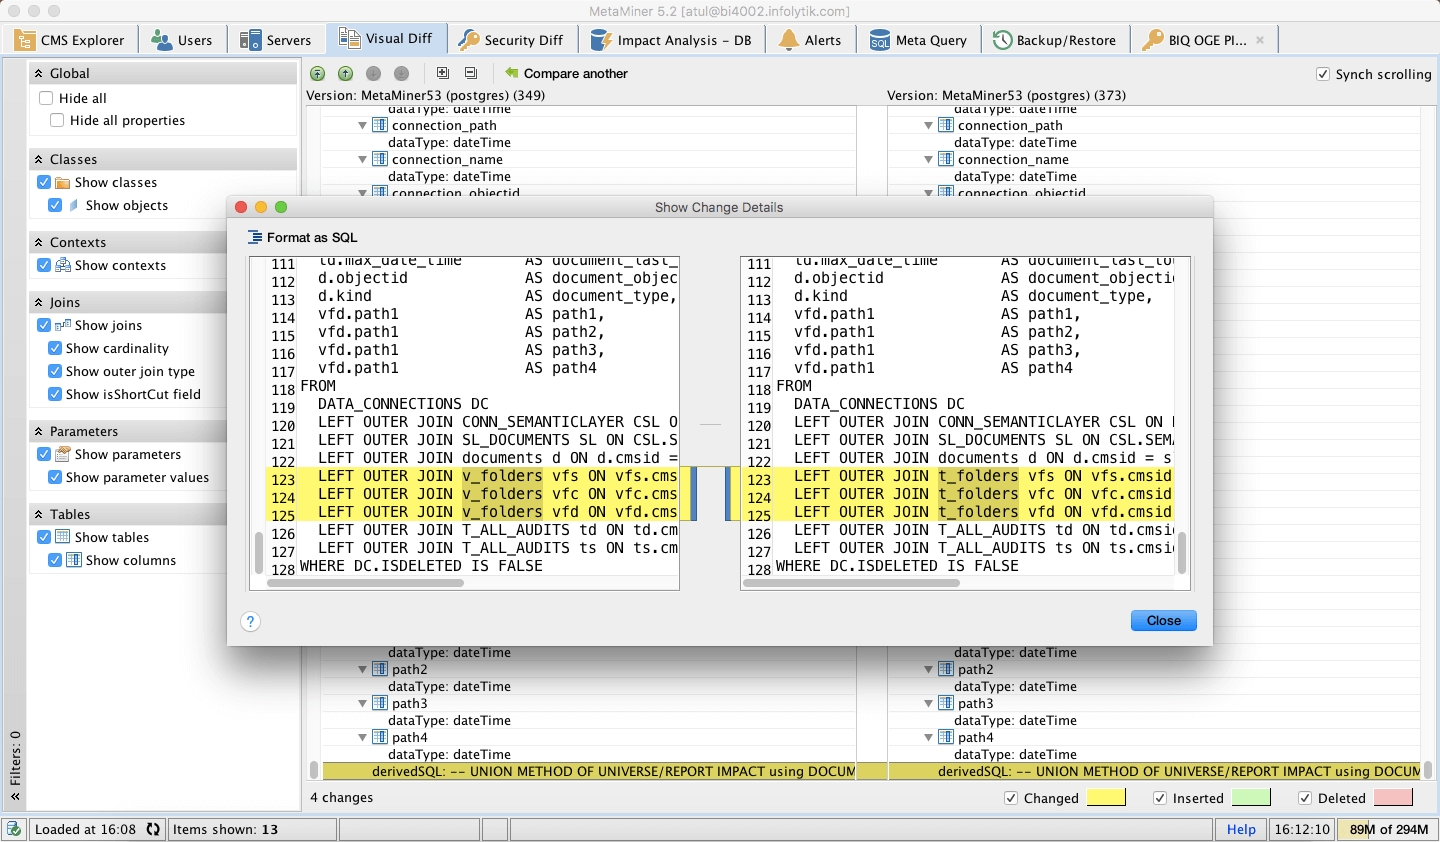Screen dimensions: 1440x842
Task: Go to previous change arrow icon
Action: pyautogui.click(x=345, y=73)
